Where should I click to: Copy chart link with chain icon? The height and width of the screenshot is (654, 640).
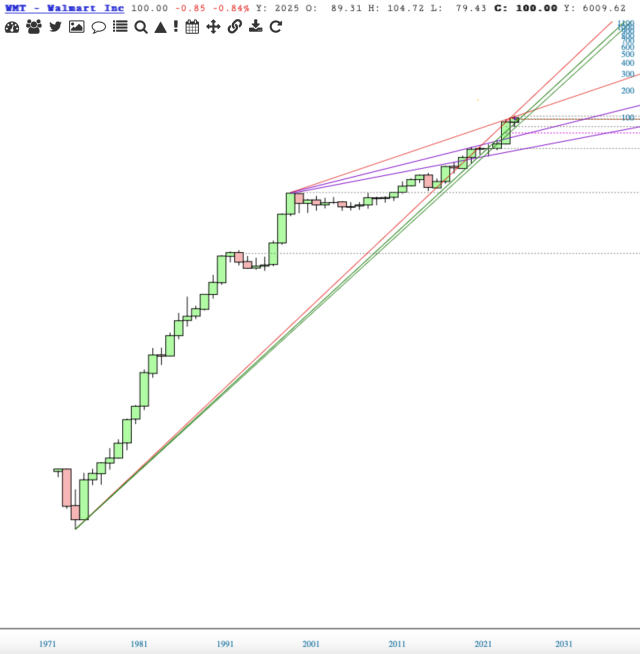pyautogui.click(x=234, y=27)
